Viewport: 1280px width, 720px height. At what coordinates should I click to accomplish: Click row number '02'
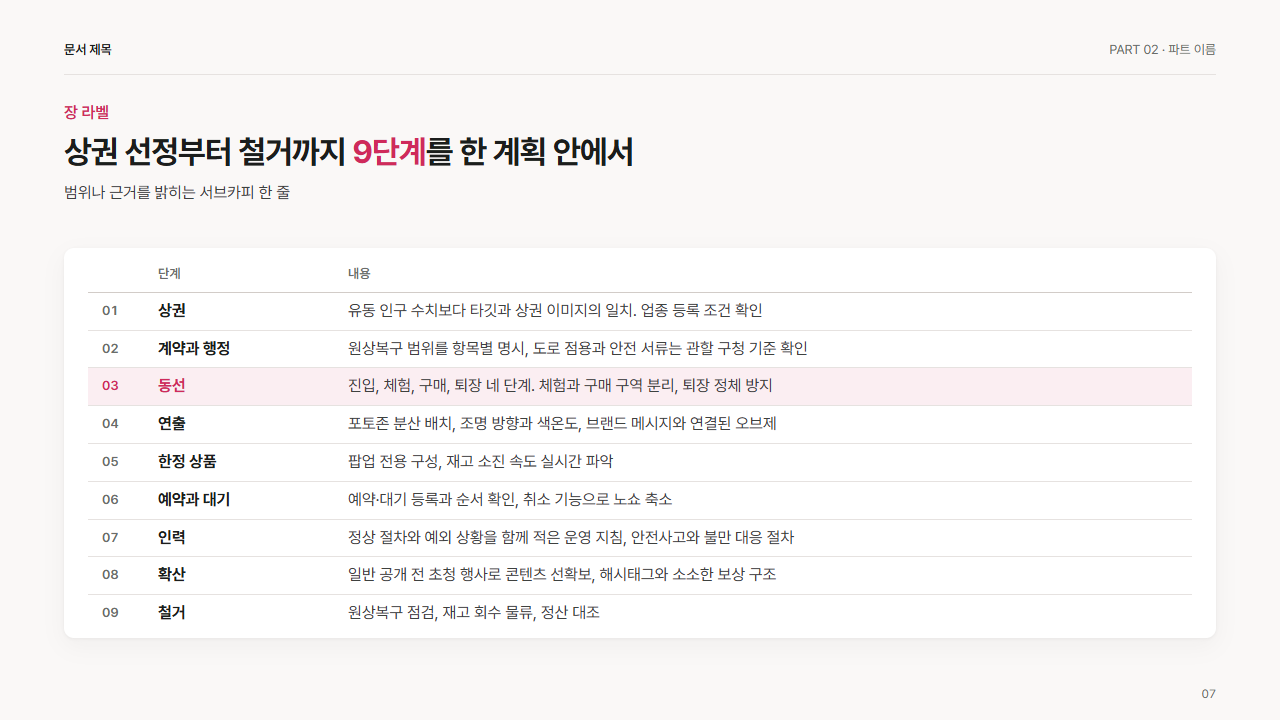point(110,349)
